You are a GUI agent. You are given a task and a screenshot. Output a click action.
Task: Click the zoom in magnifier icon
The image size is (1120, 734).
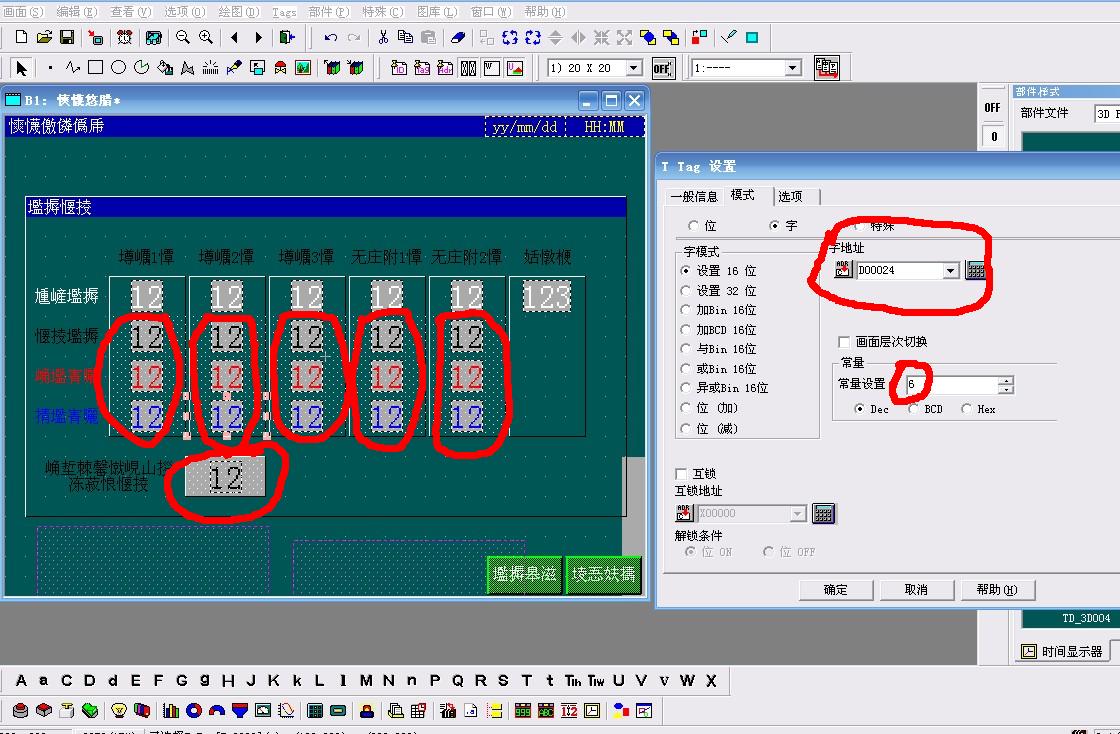(x=206, y=38)
